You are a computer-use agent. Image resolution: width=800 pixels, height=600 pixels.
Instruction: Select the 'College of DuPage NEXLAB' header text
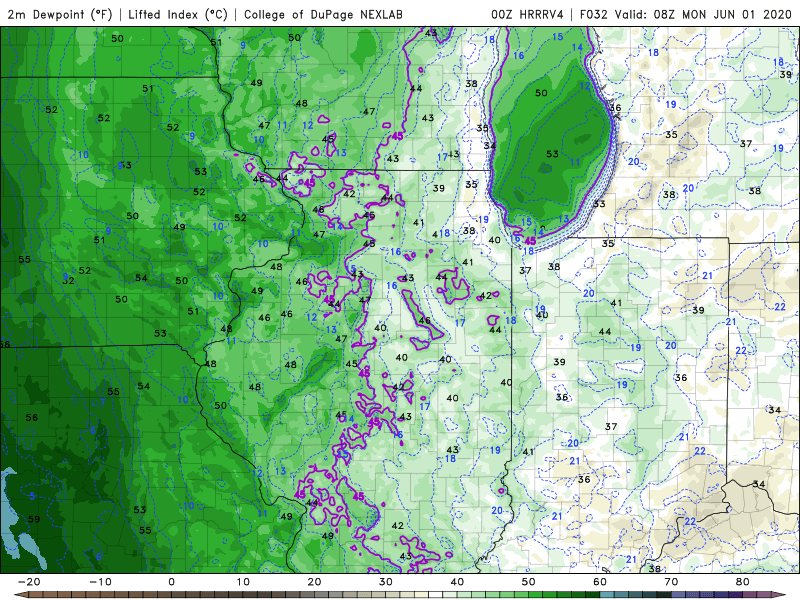[x=323, y=14]
